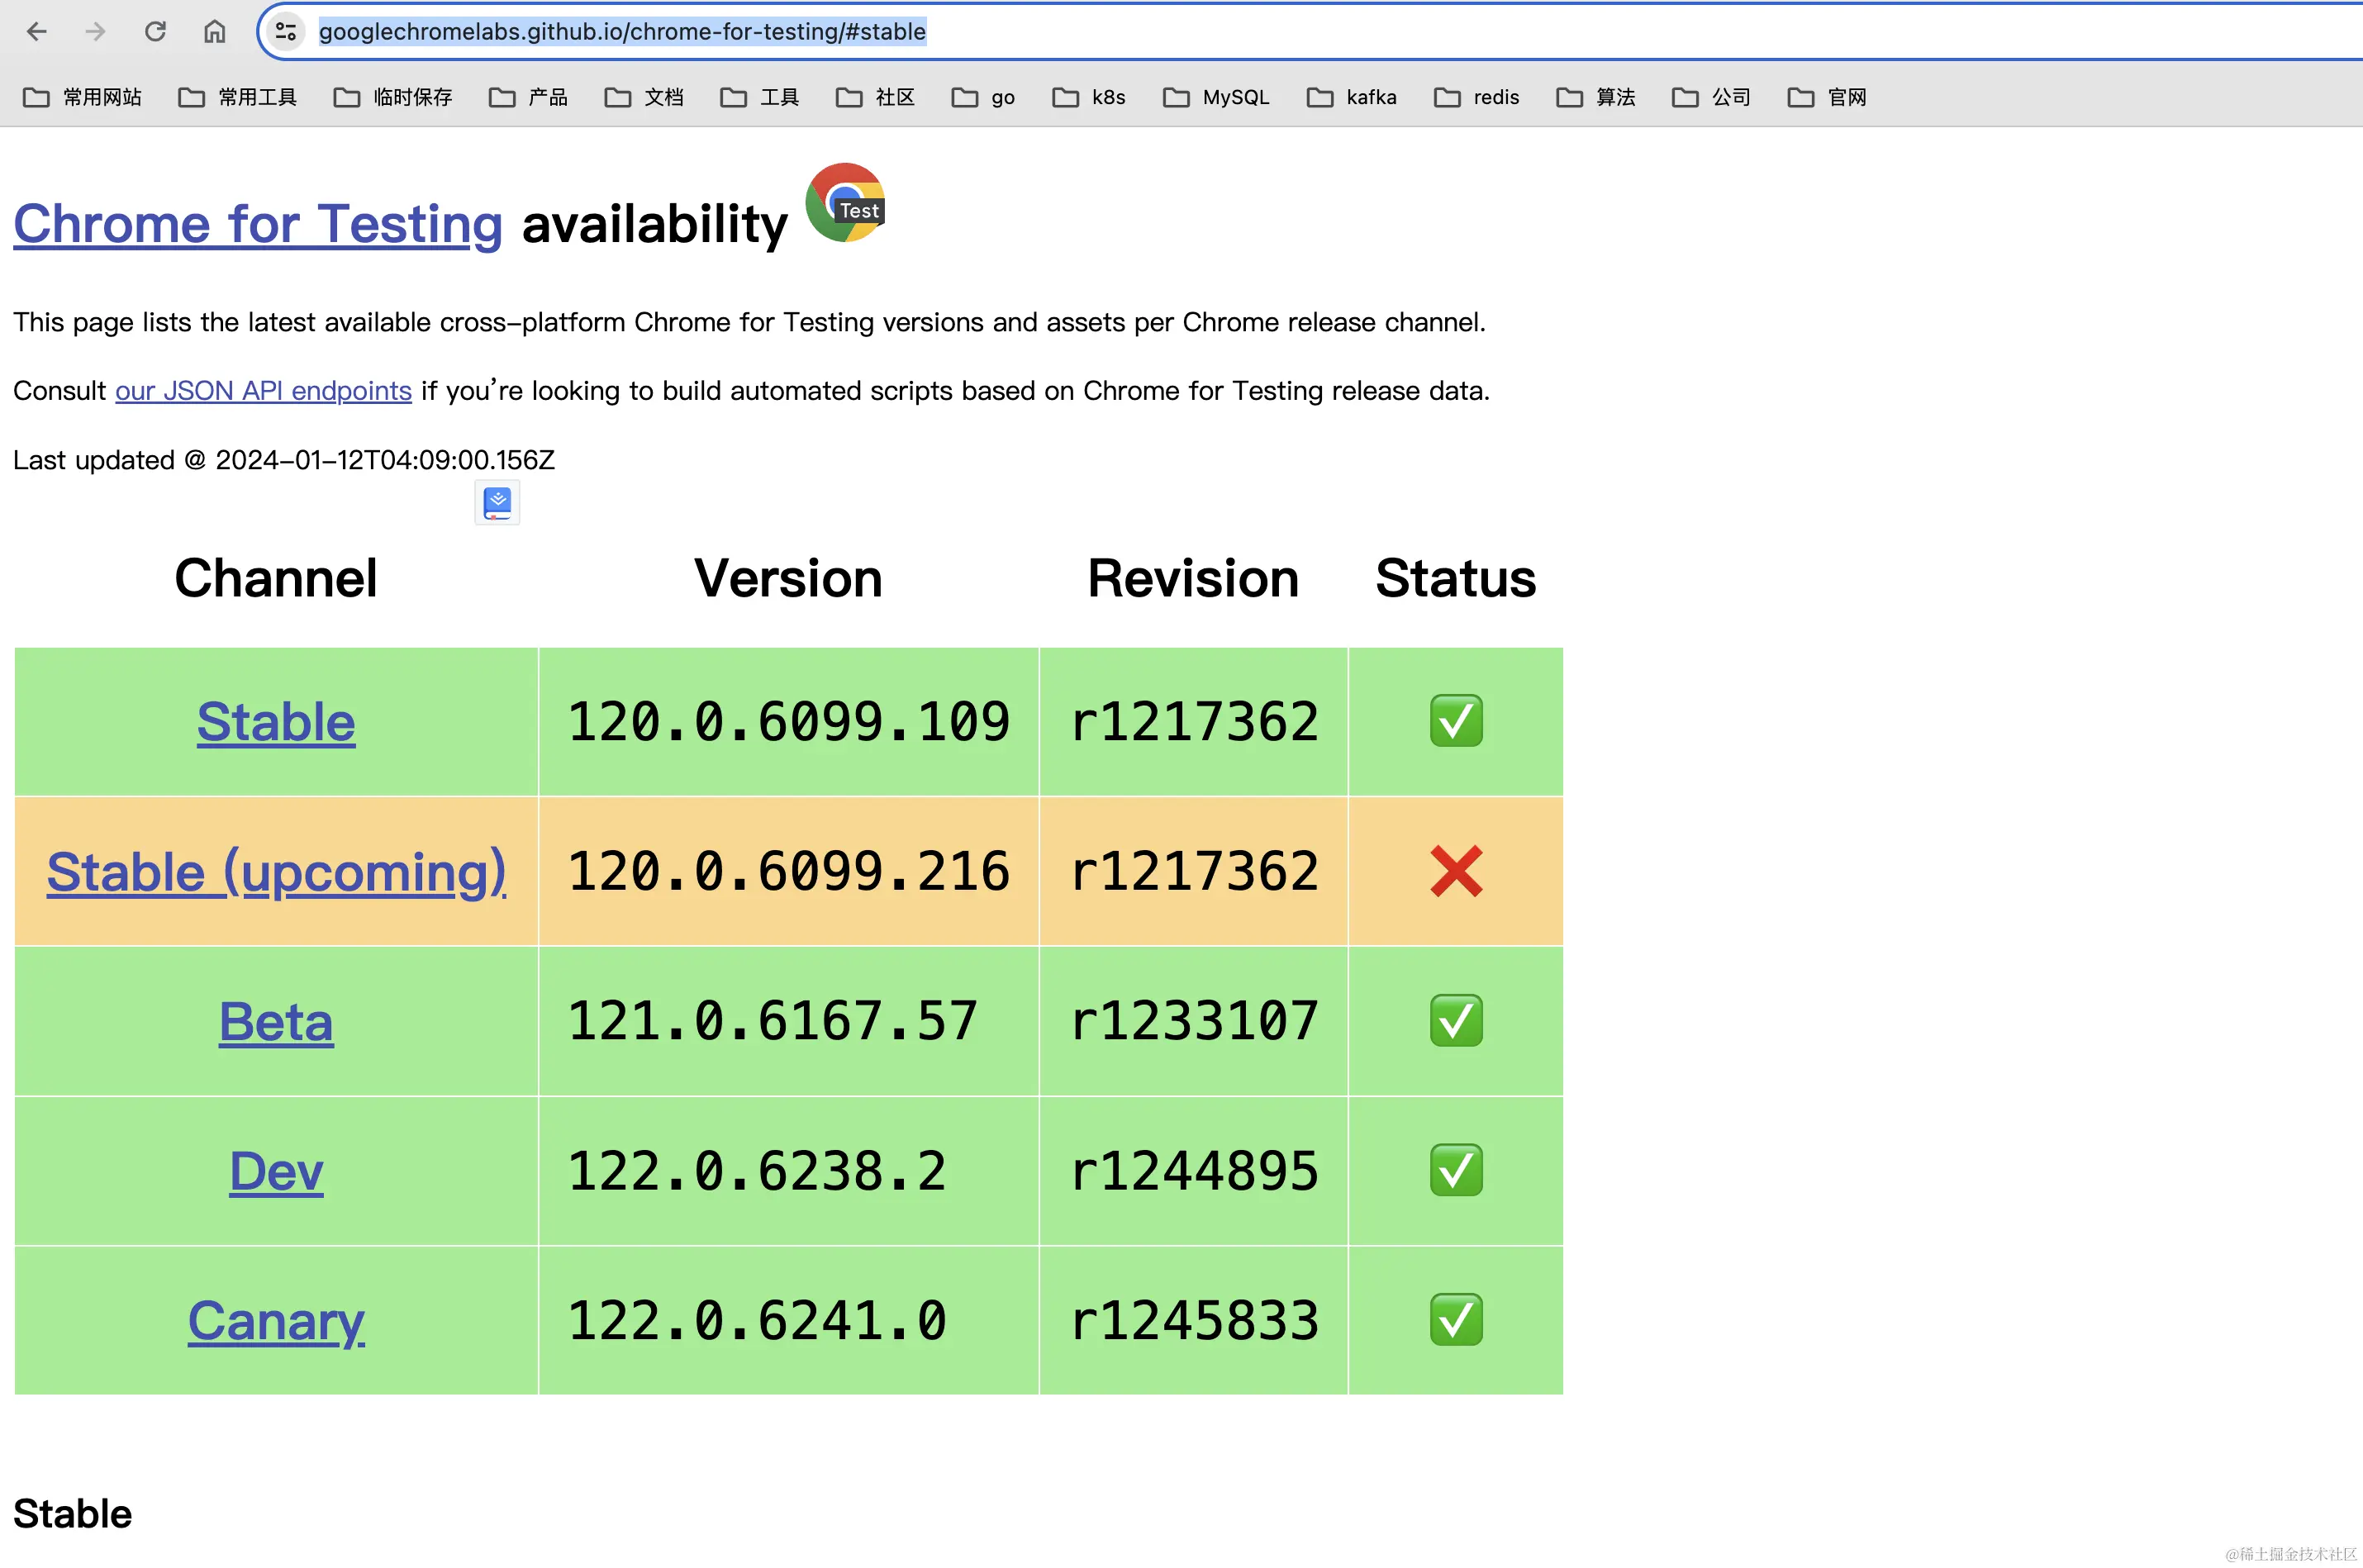Viewport: 2363px width, 1568px height.
Task: Click the green checkmark in the Beta row
Action: tap(1455, 1021)
